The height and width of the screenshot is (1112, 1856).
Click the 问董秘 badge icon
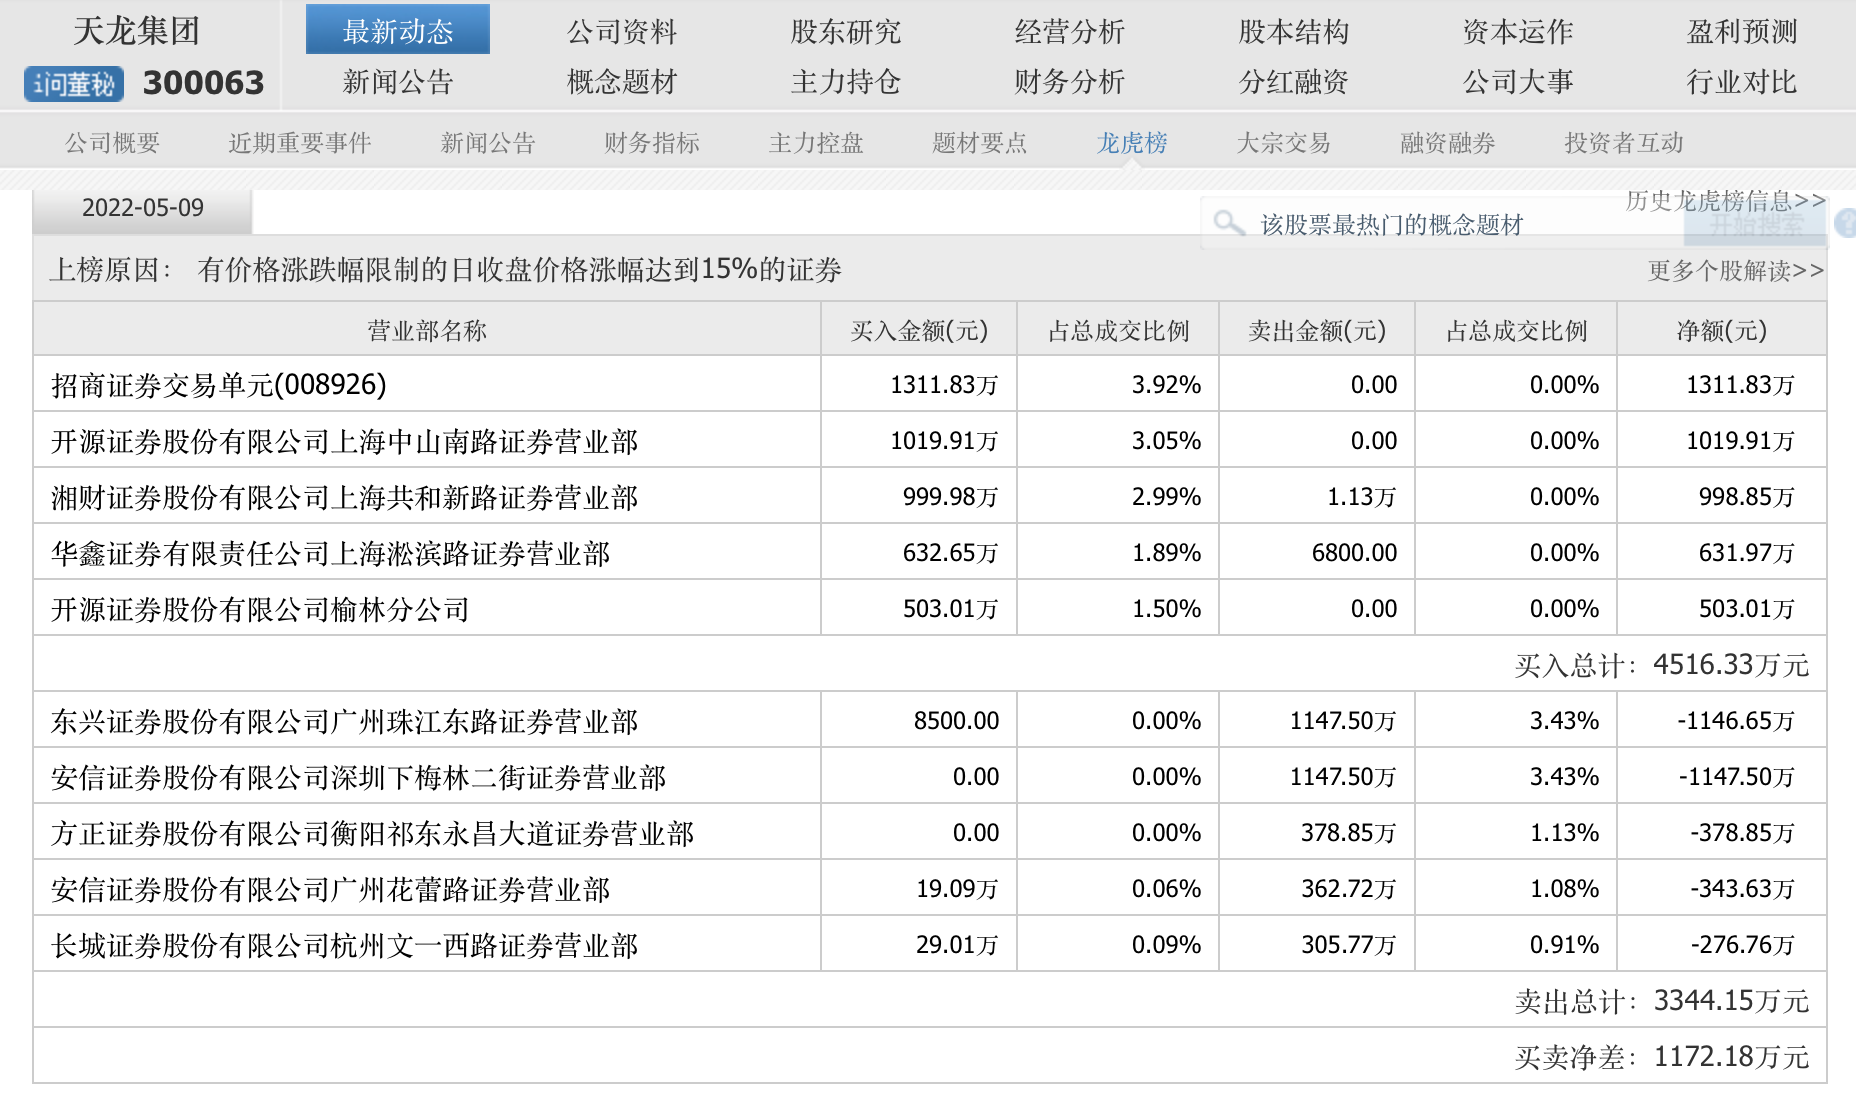[74, 84]
